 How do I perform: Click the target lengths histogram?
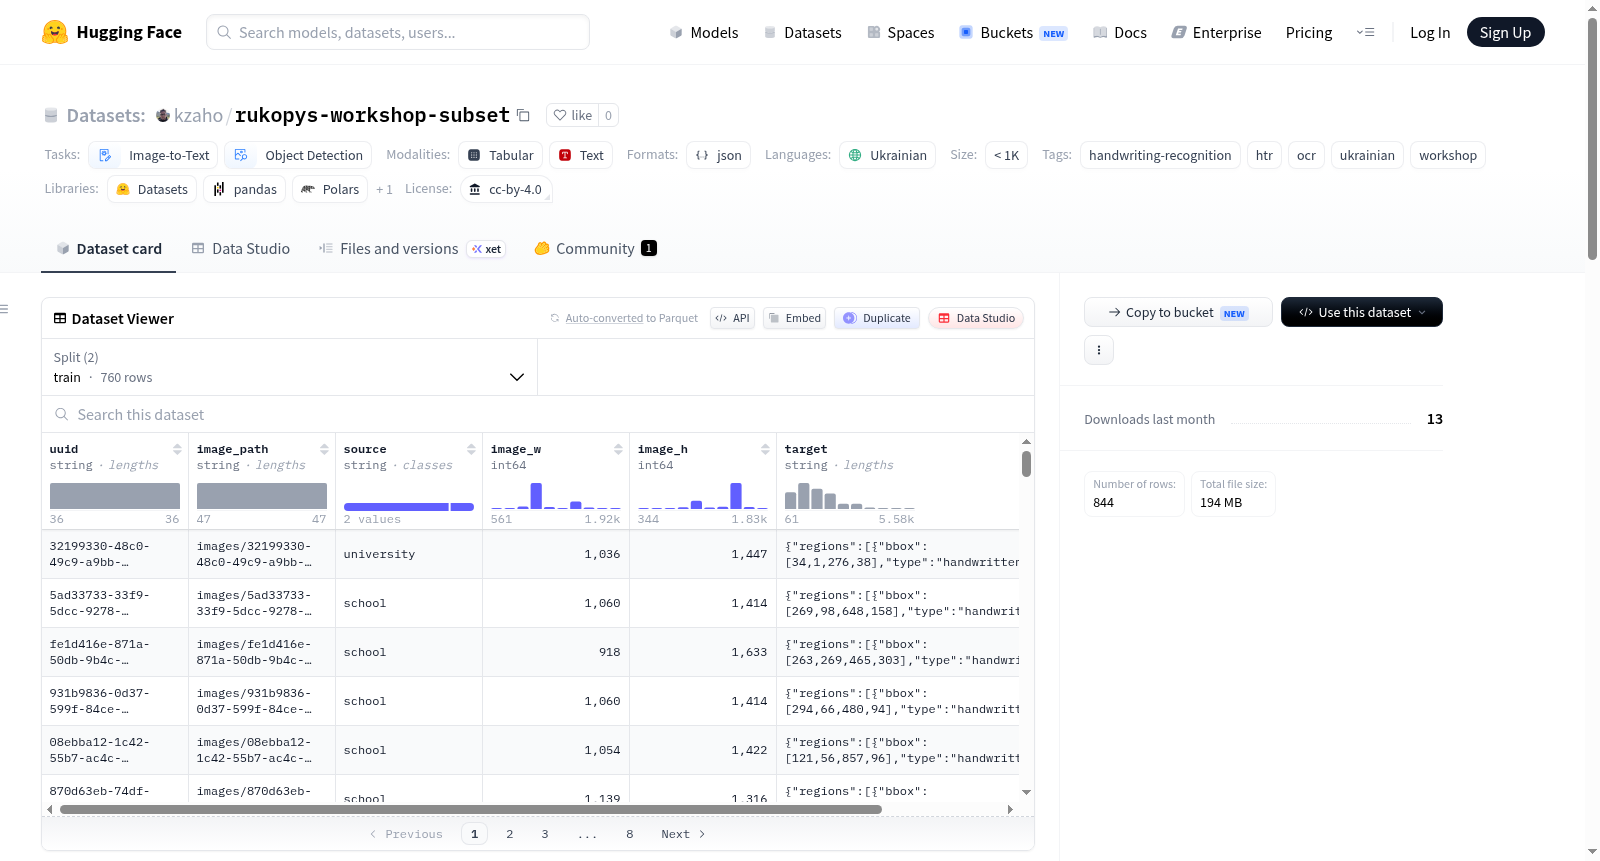[850, 495]
